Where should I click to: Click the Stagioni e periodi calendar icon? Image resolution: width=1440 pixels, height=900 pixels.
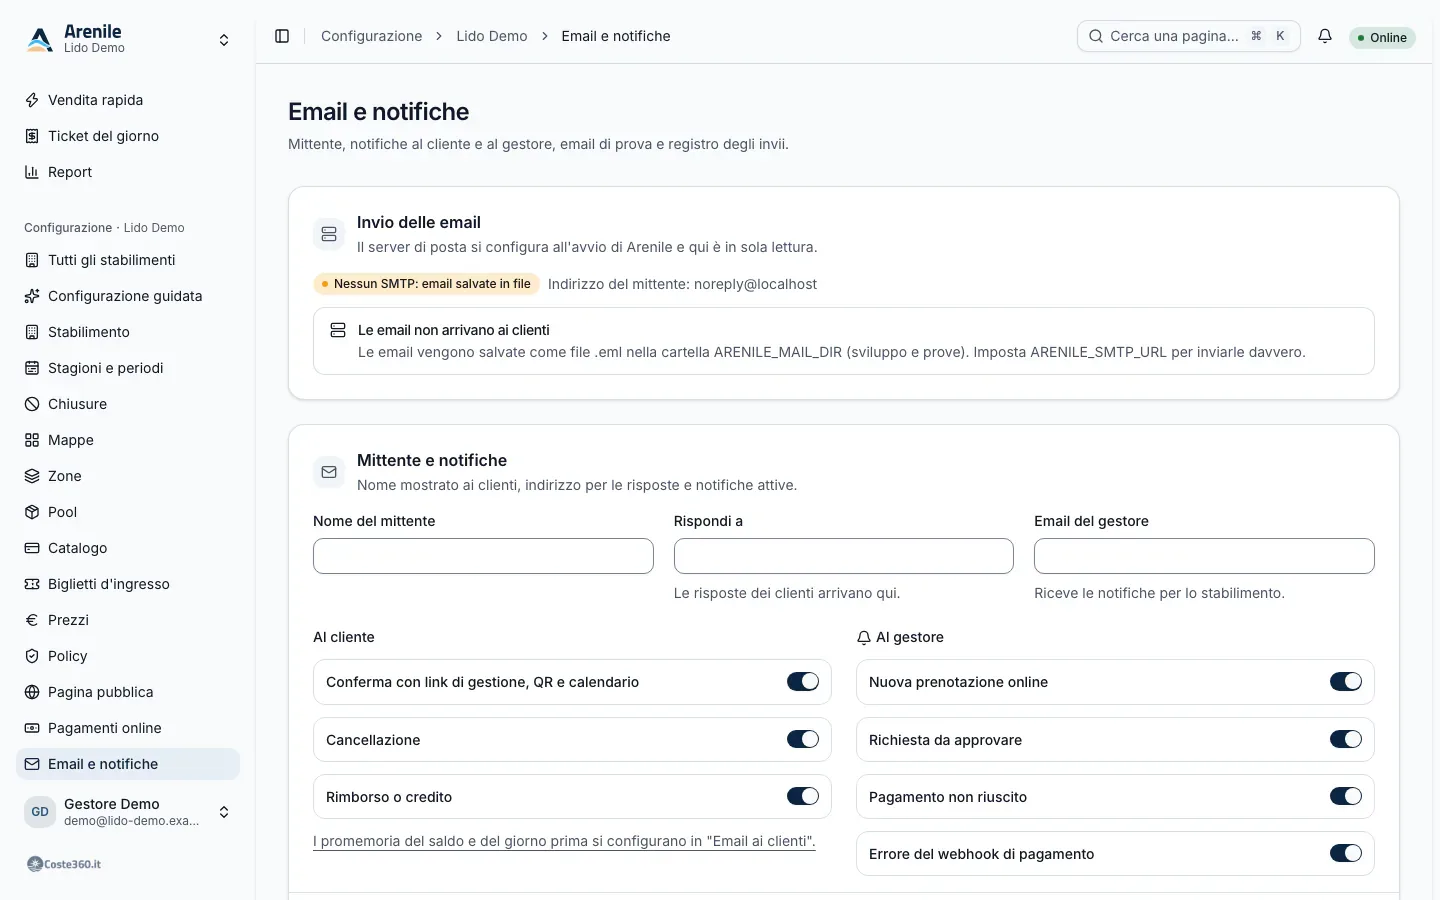(x=32, y=368)
